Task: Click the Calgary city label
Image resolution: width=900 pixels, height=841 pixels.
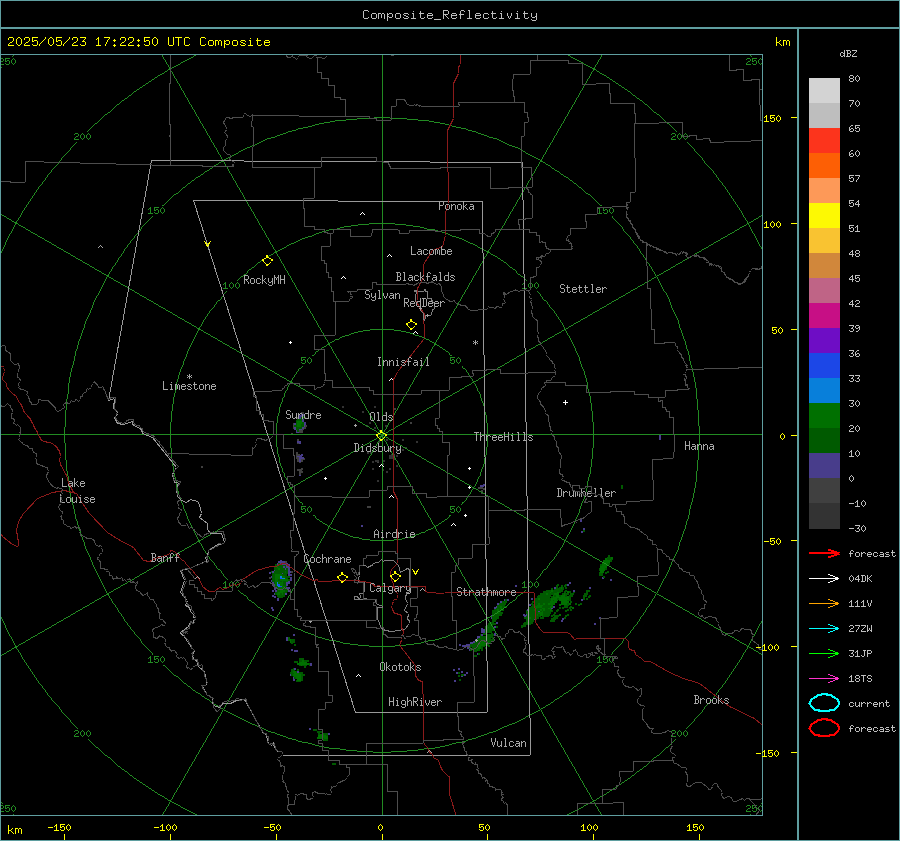Action: 390,588
